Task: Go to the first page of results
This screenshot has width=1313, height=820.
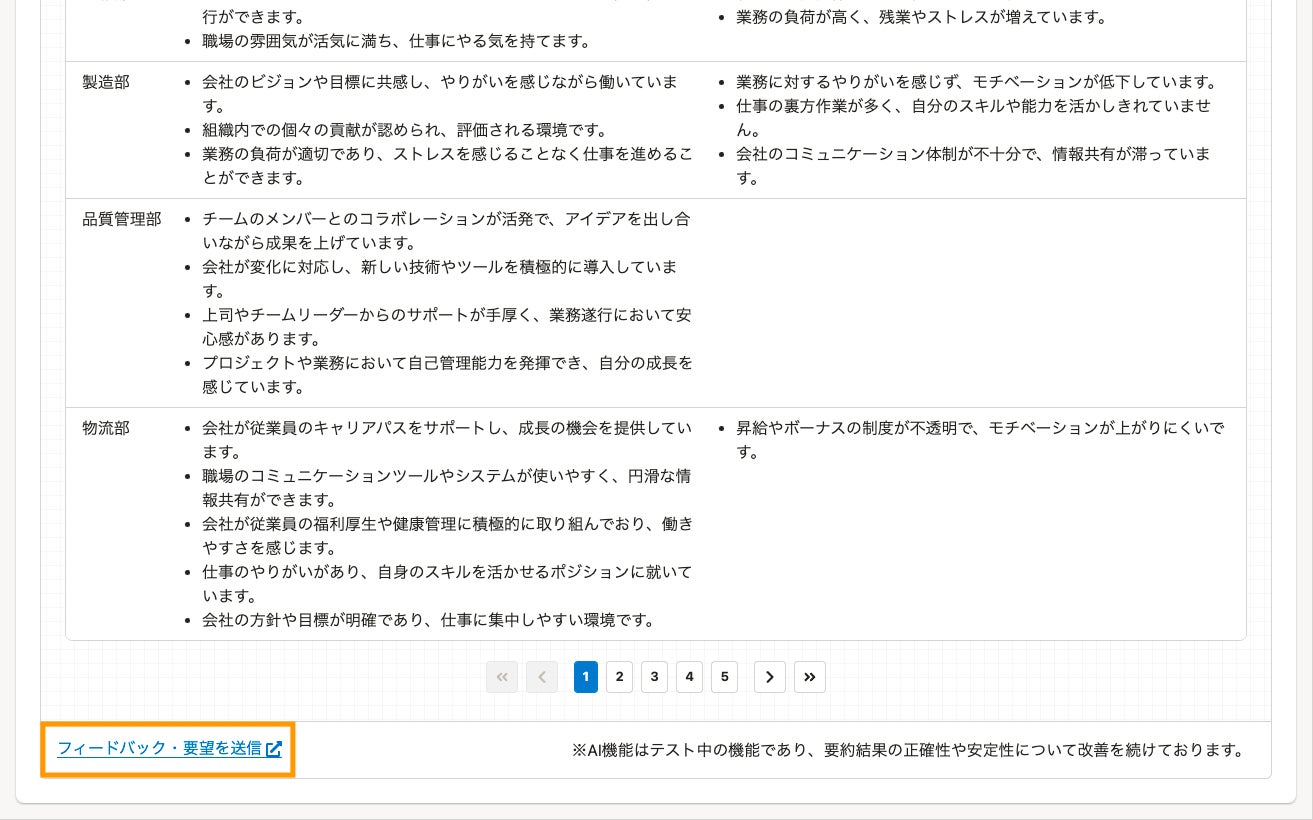Action: (x=502, y=677)
